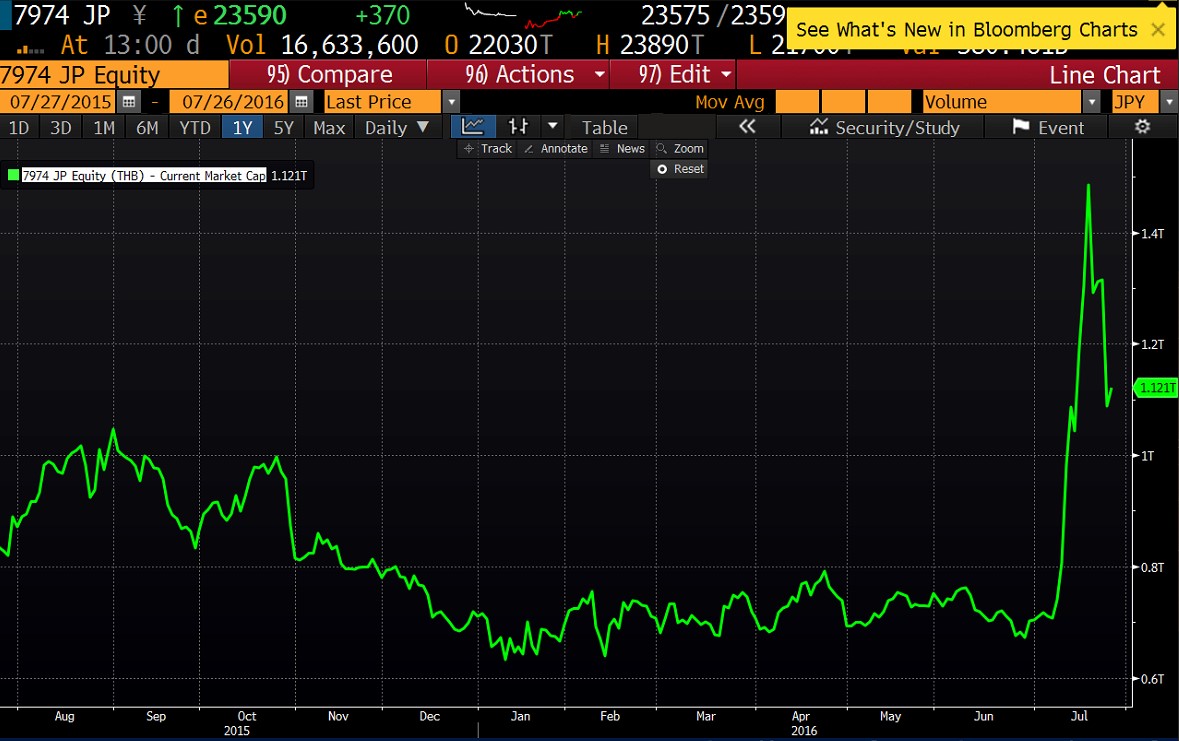Collapse panel with double chevron icon

pyautogui.click(x=746, y=127)
